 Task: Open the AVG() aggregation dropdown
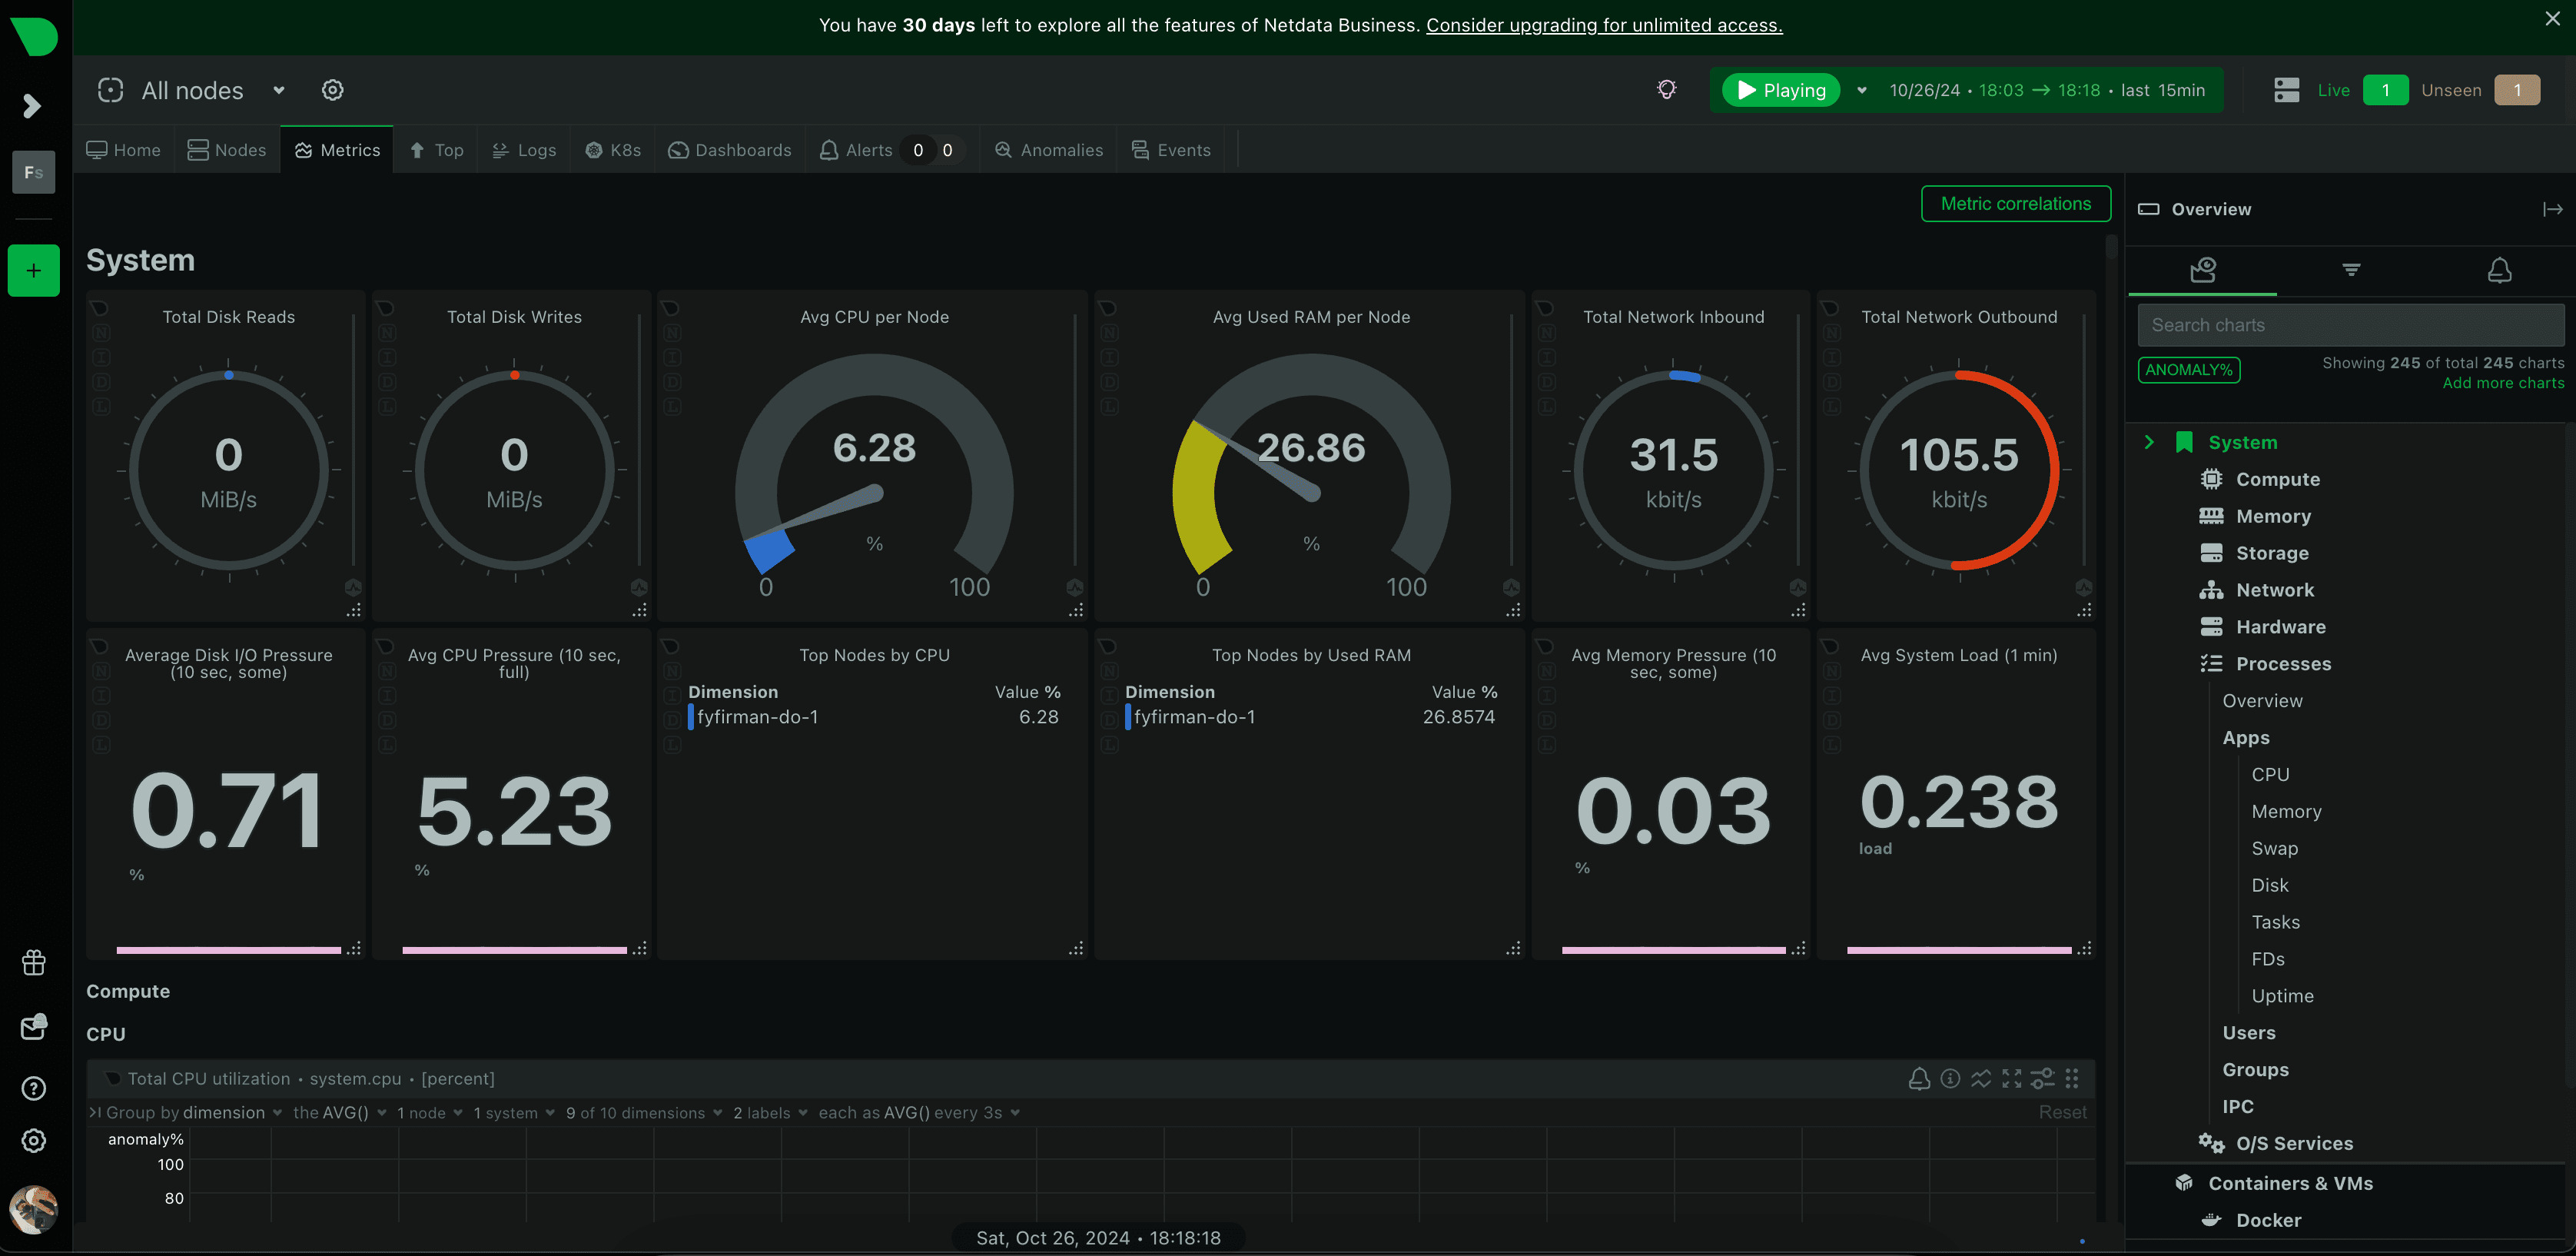click(x=340, y=1113)
